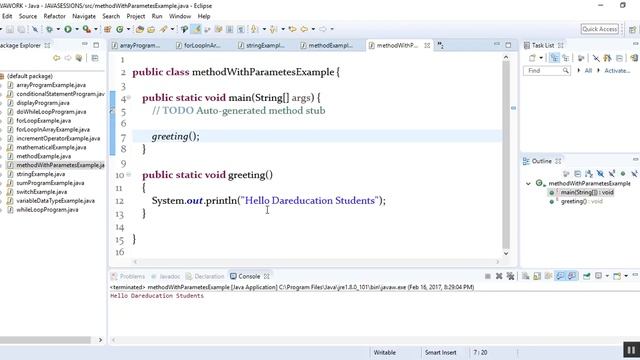Click Remove All Terminated Launches in Console
This screenshot has height=360, width=640.
[510, 276]
